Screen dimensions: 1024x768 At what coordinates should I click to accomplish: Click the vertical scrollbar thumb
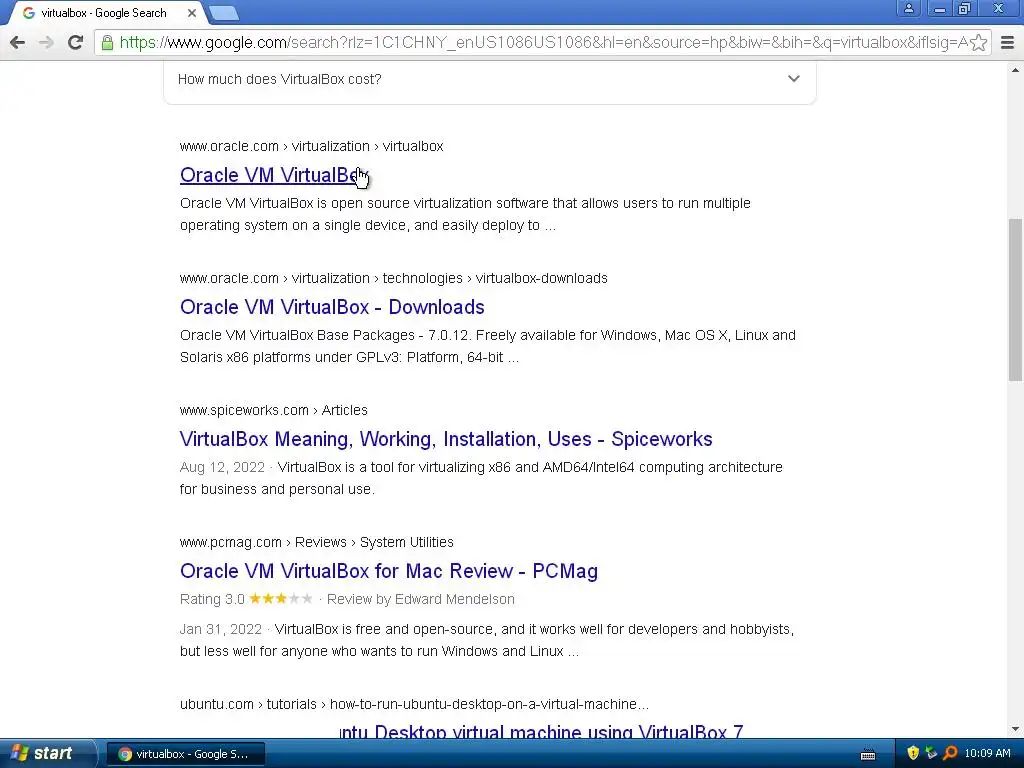pyautogui.click(x=1015, y=299)
